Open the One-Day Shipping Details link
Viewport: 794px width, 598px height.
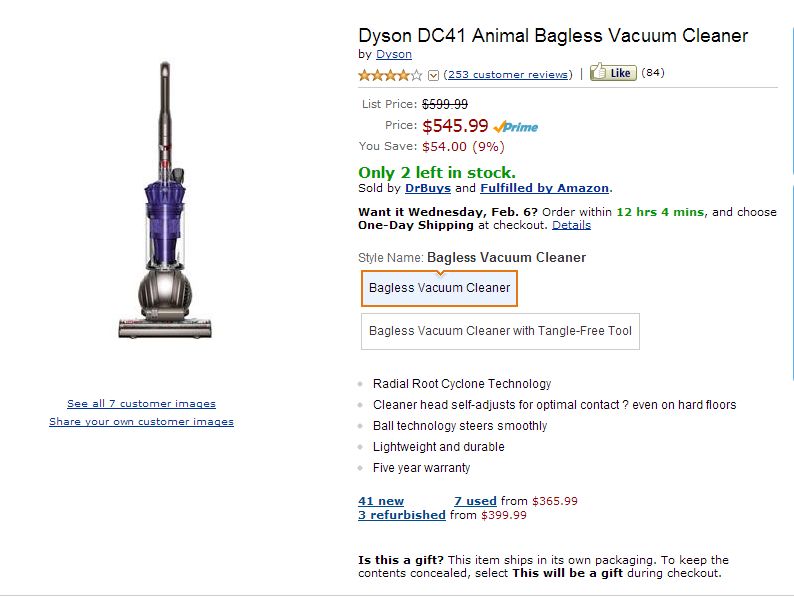[571, 225]
